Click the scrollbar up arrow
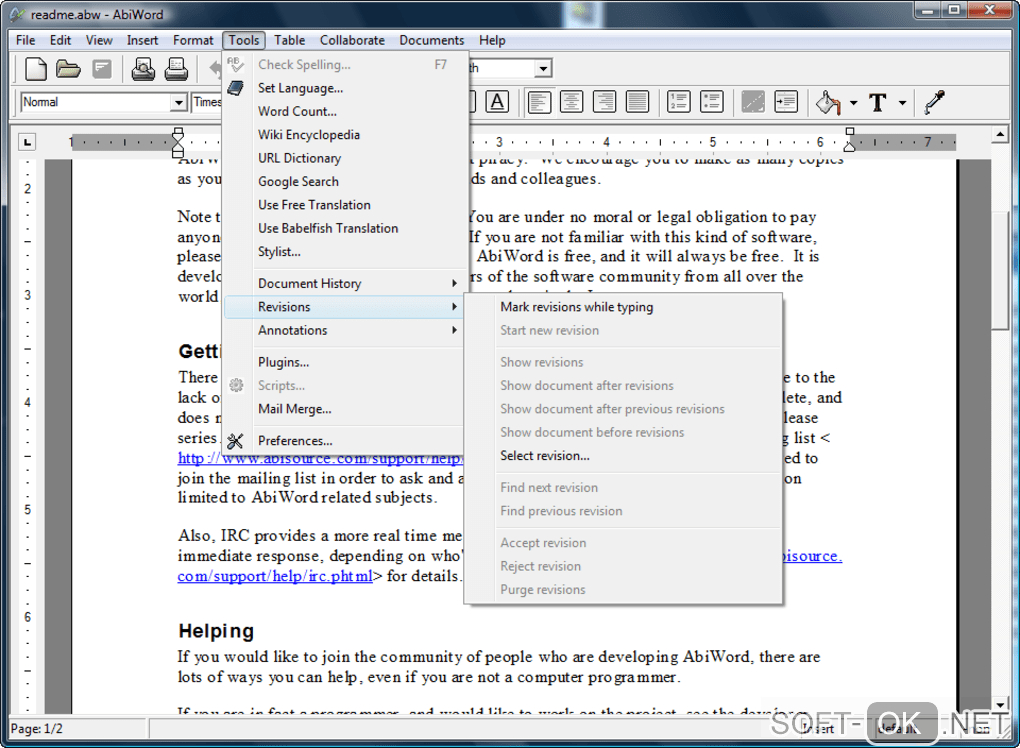 click(1000, 135)
